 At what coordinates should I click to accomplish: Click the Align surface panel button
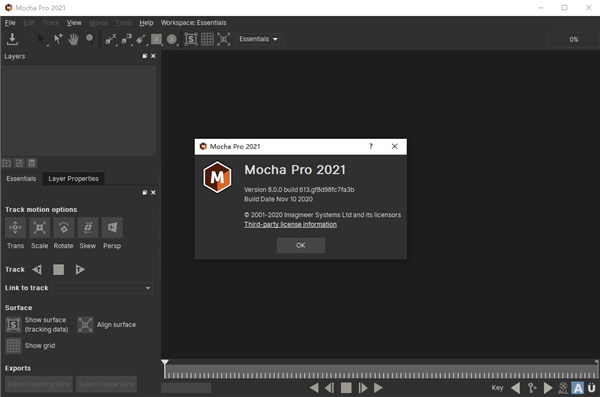[85, 325]
